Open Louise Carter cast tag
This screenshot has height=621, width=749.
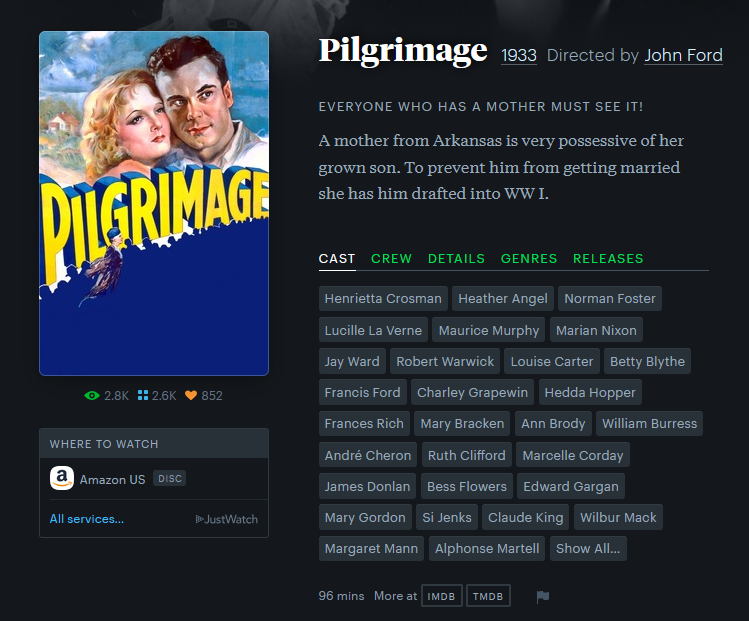[x=552, y=361]
